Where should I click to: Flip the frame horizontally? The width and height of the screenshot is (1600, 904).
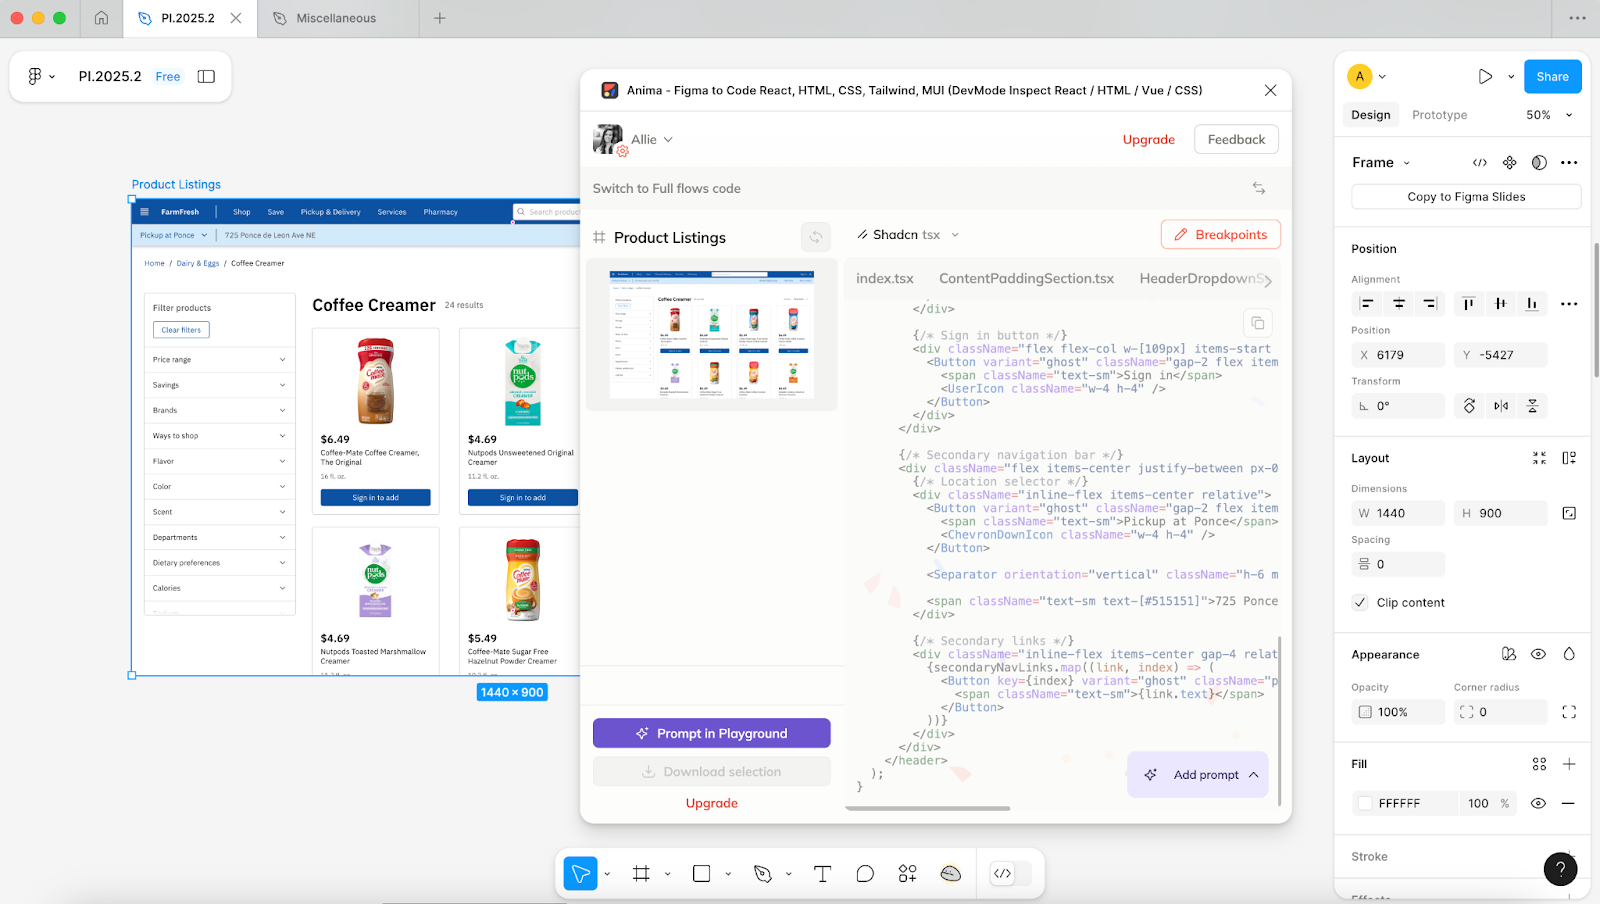pos(1501,406)
